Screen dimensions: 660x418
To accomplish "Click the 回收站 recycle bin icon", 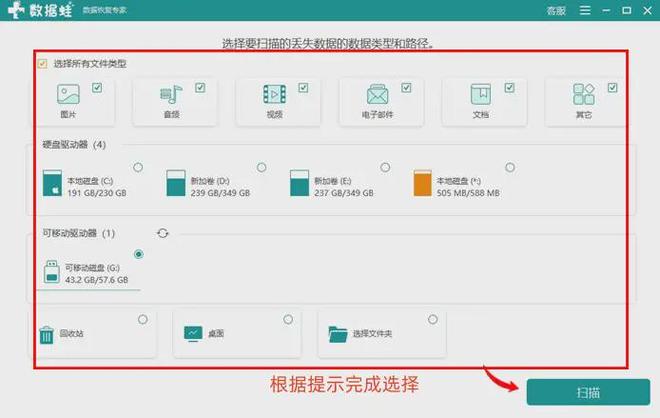I will coord(46,334).
